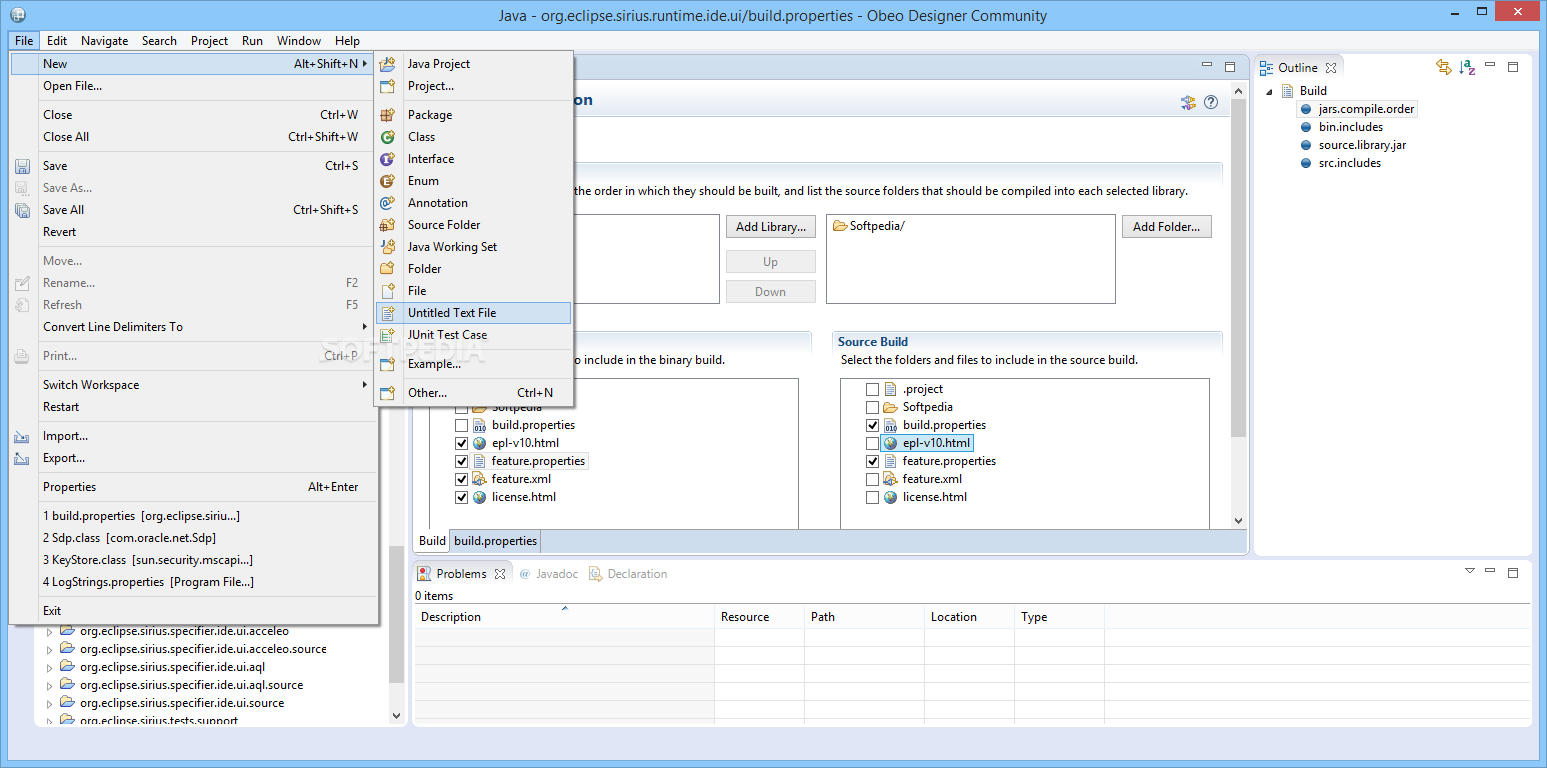The width and height of the screenshot is (1547, 768).
Task: Maximize the editor area
Action: click(x=1230, y=66)
